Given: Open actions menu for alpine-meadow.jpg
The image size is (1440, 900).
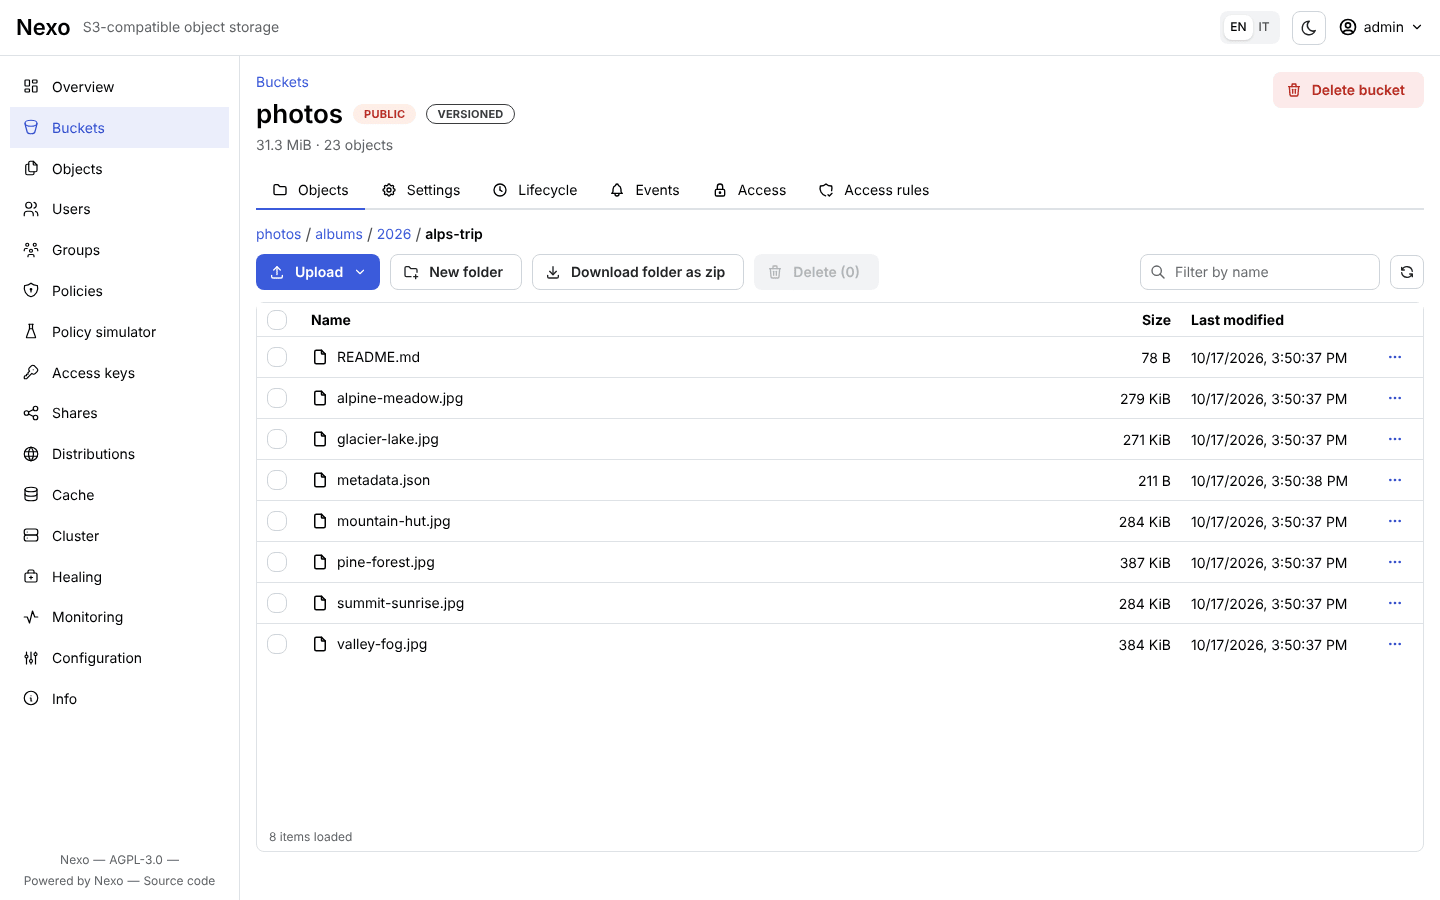Looking at the screenshot, I should tap(1395, 398).
